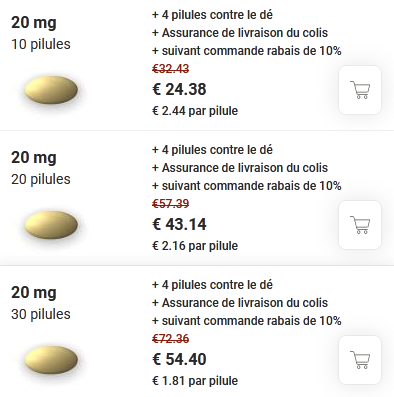Click the pill image for 30 pilules
Screen dimensions: 394x397
coord(51,360)
